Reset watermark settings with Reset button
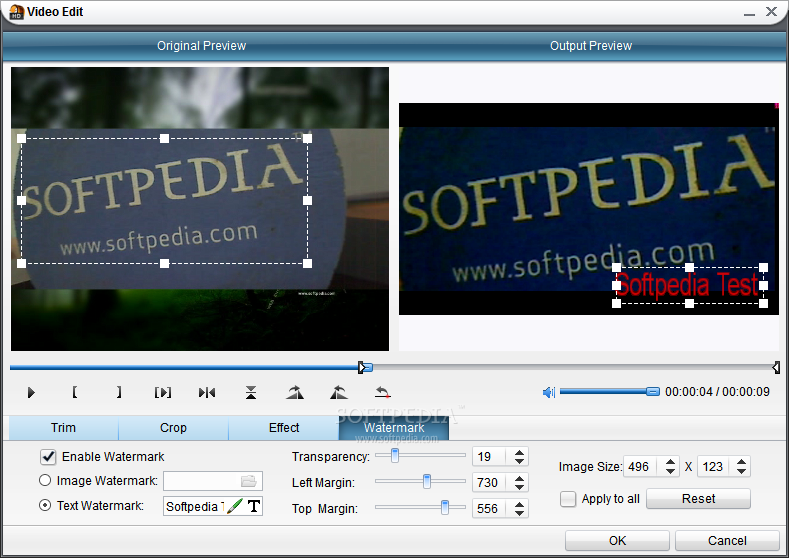This screenshot has height=558, width=789. point(698,499)
